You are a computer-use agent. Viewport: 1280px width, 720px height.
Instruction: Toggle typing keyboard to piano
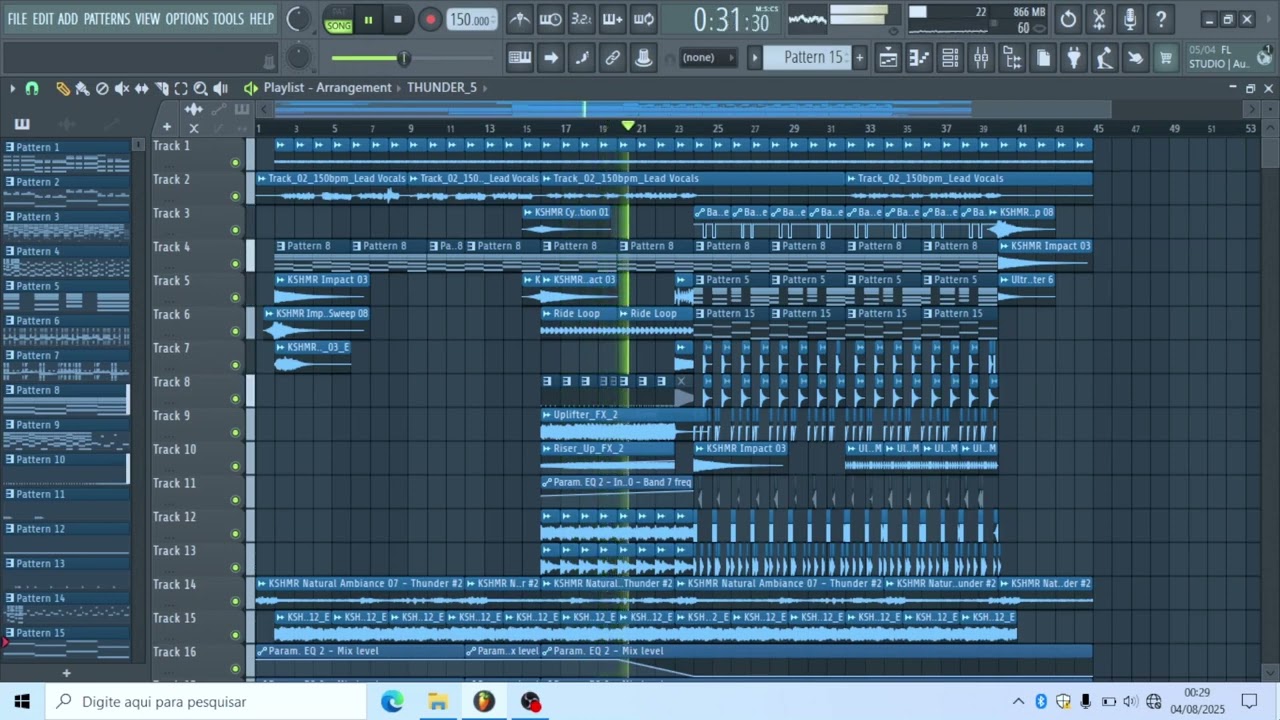[x=520, y=58]
